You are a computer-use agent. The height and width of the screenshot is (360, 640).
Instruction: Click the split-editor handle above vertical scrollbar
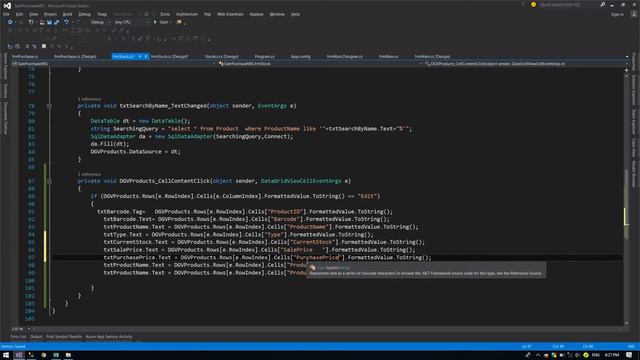point(627,70)
